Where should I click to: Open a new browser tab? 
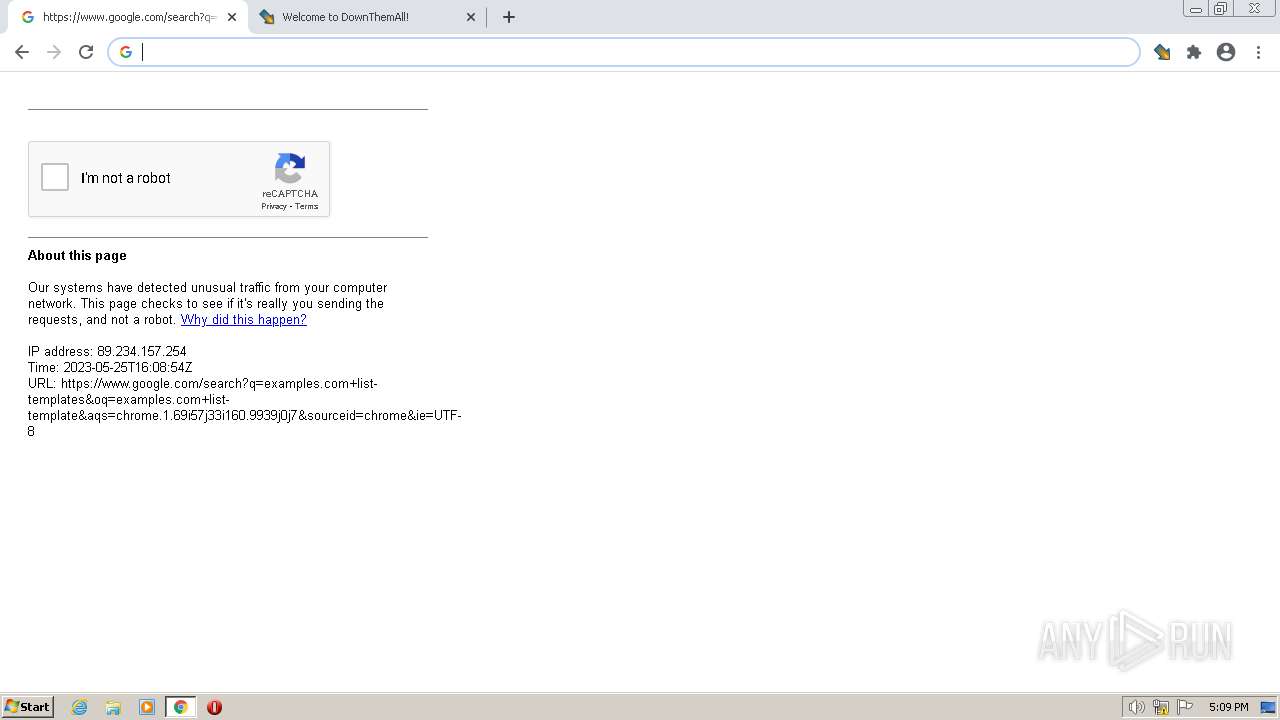point(509,17)
